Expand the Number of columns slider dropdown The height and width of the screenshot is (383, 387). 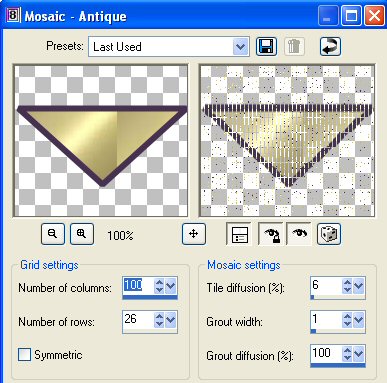click(x=171, y=286)
